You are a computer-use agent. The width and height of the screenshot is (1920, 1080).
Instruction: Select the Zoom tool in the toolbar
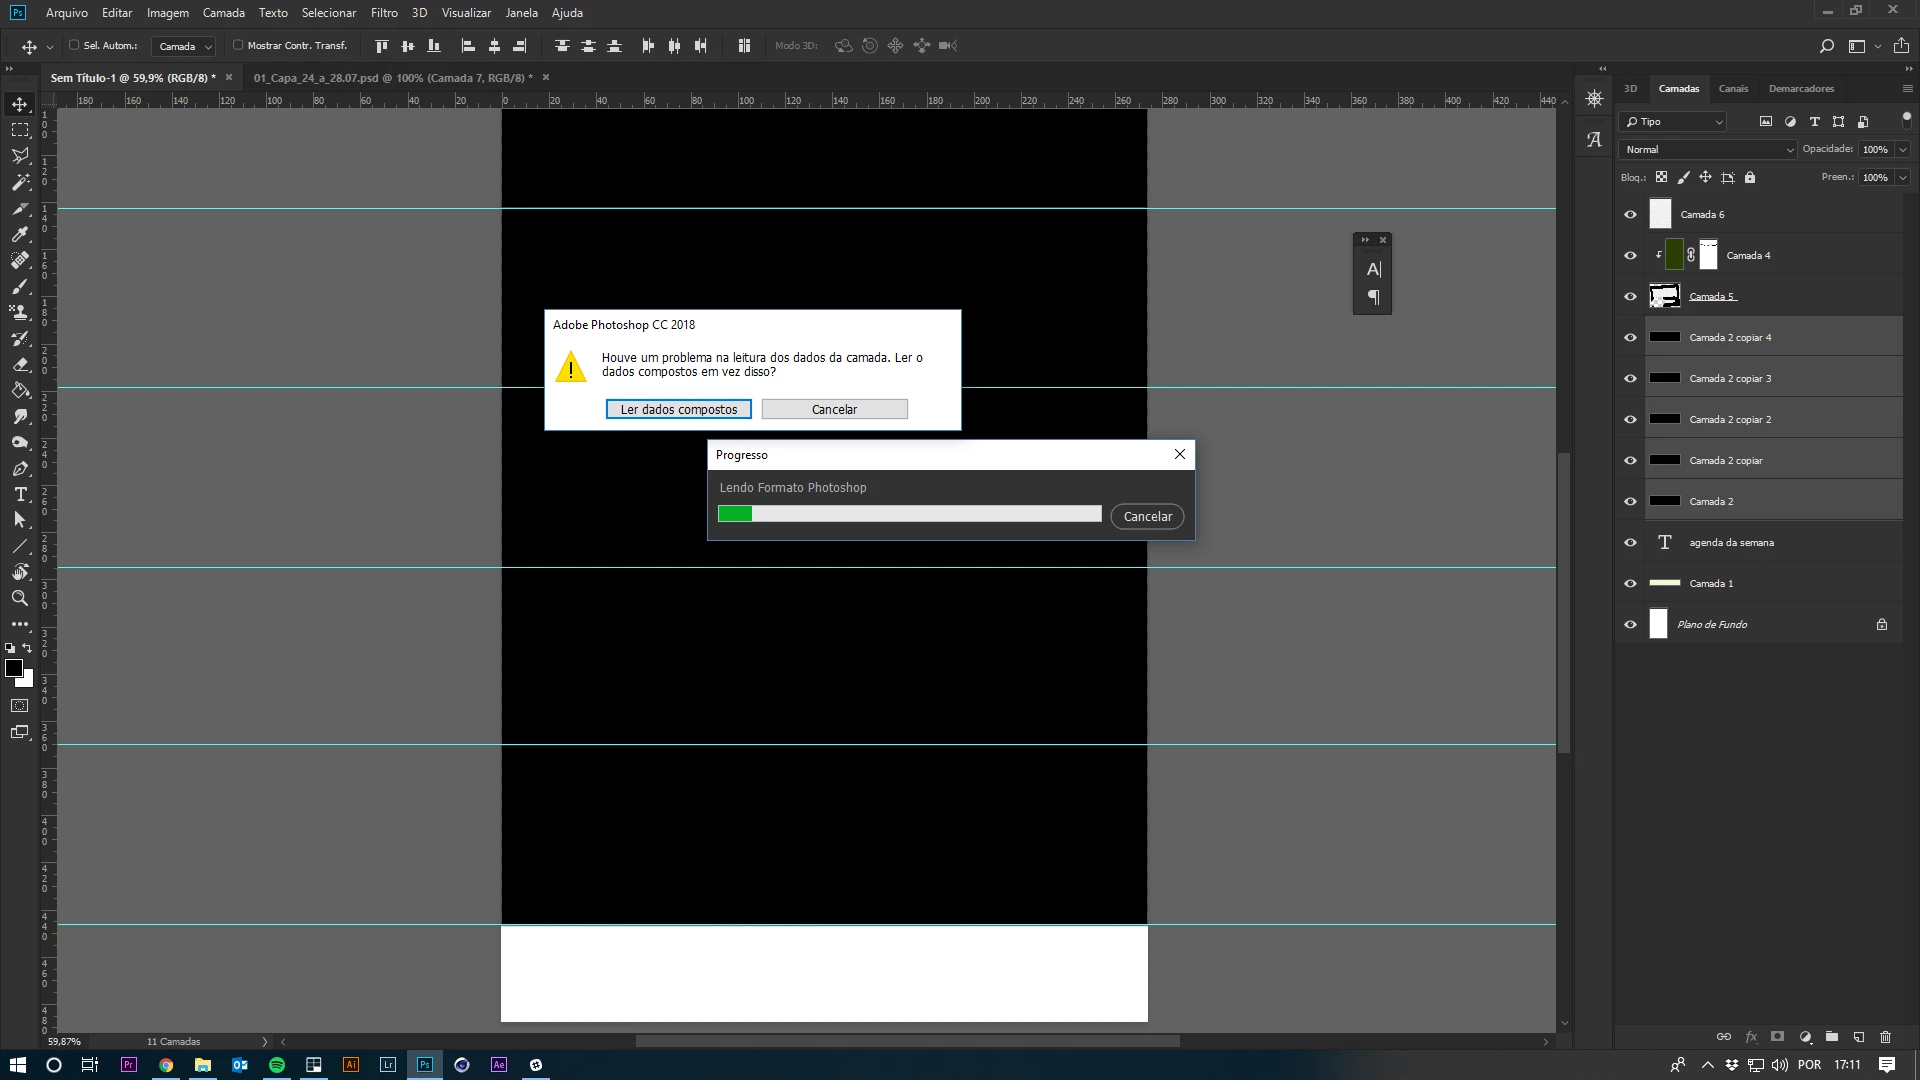tap(20, 598)
